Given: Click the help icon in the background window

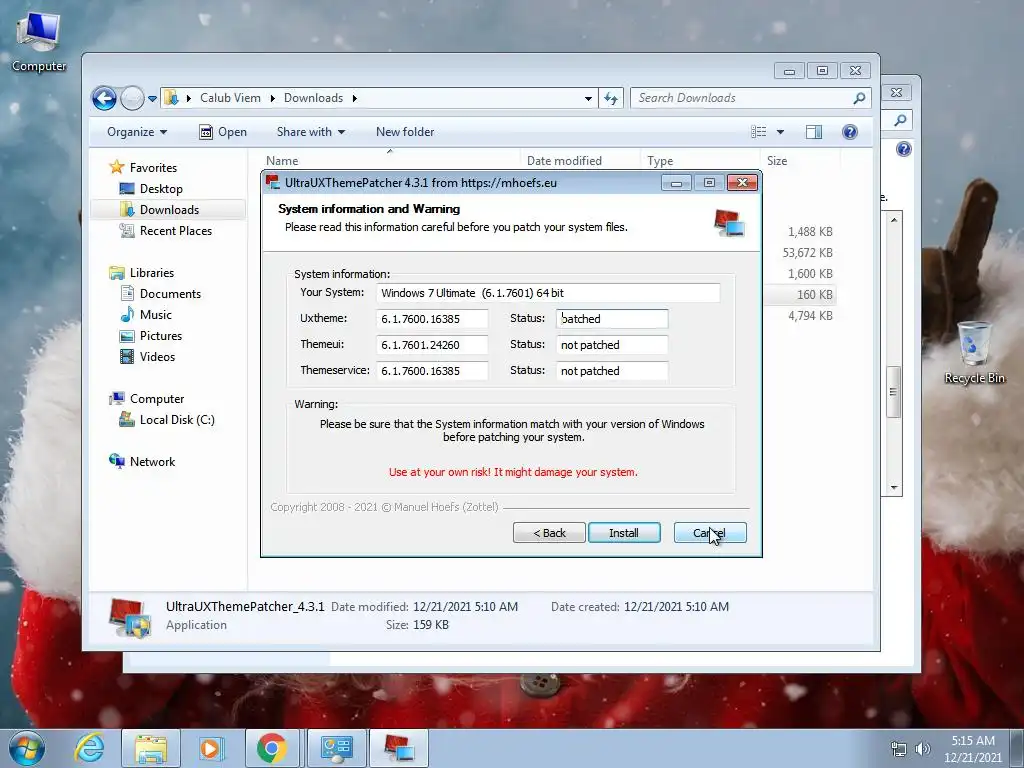Looking at the screenshot, I should pos(903,150).
